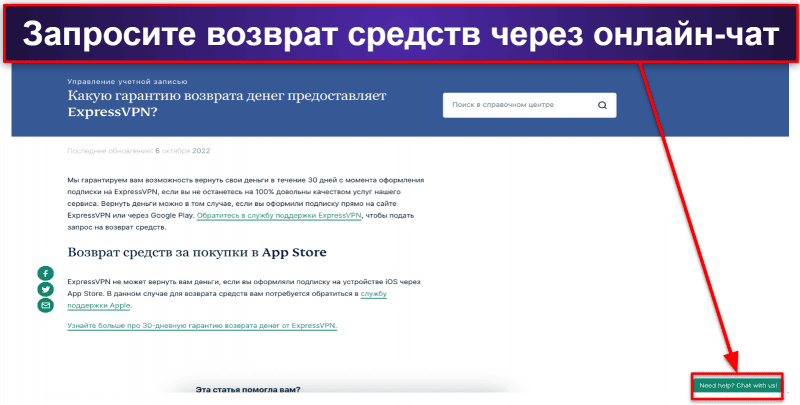Click the search magnifier icon
Screen dimensions: 800x405
[x=602, y=106]
